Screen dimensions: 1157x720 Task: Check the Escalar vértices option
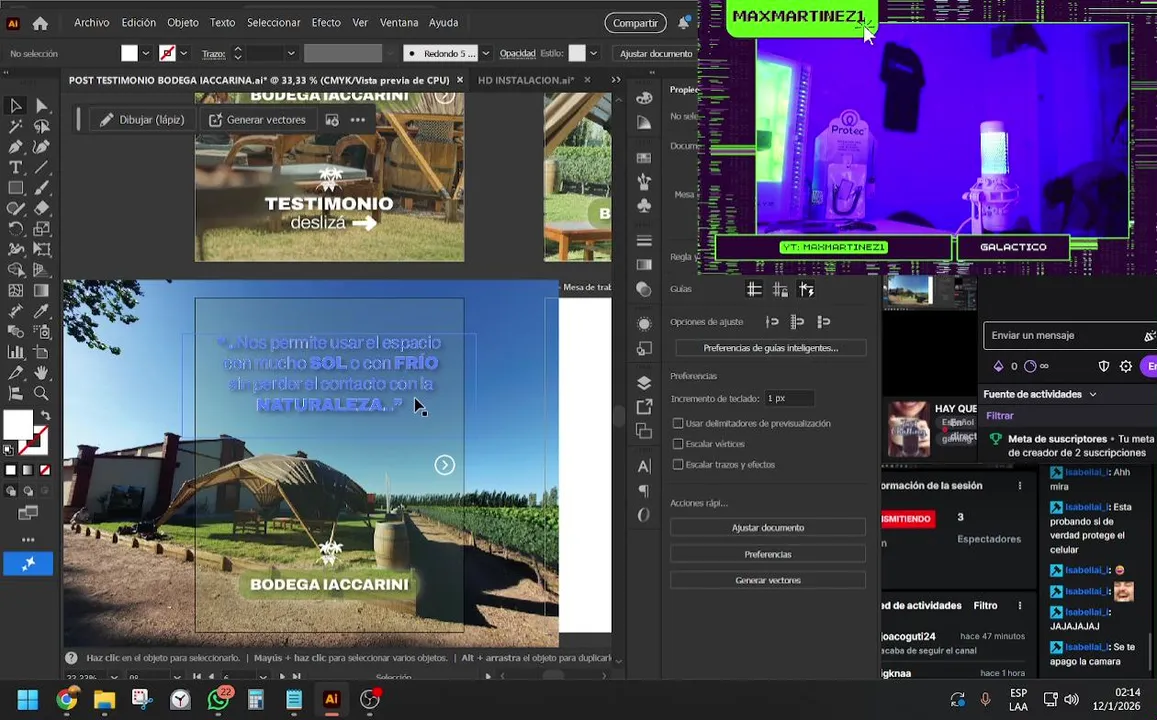pos(677,444)
